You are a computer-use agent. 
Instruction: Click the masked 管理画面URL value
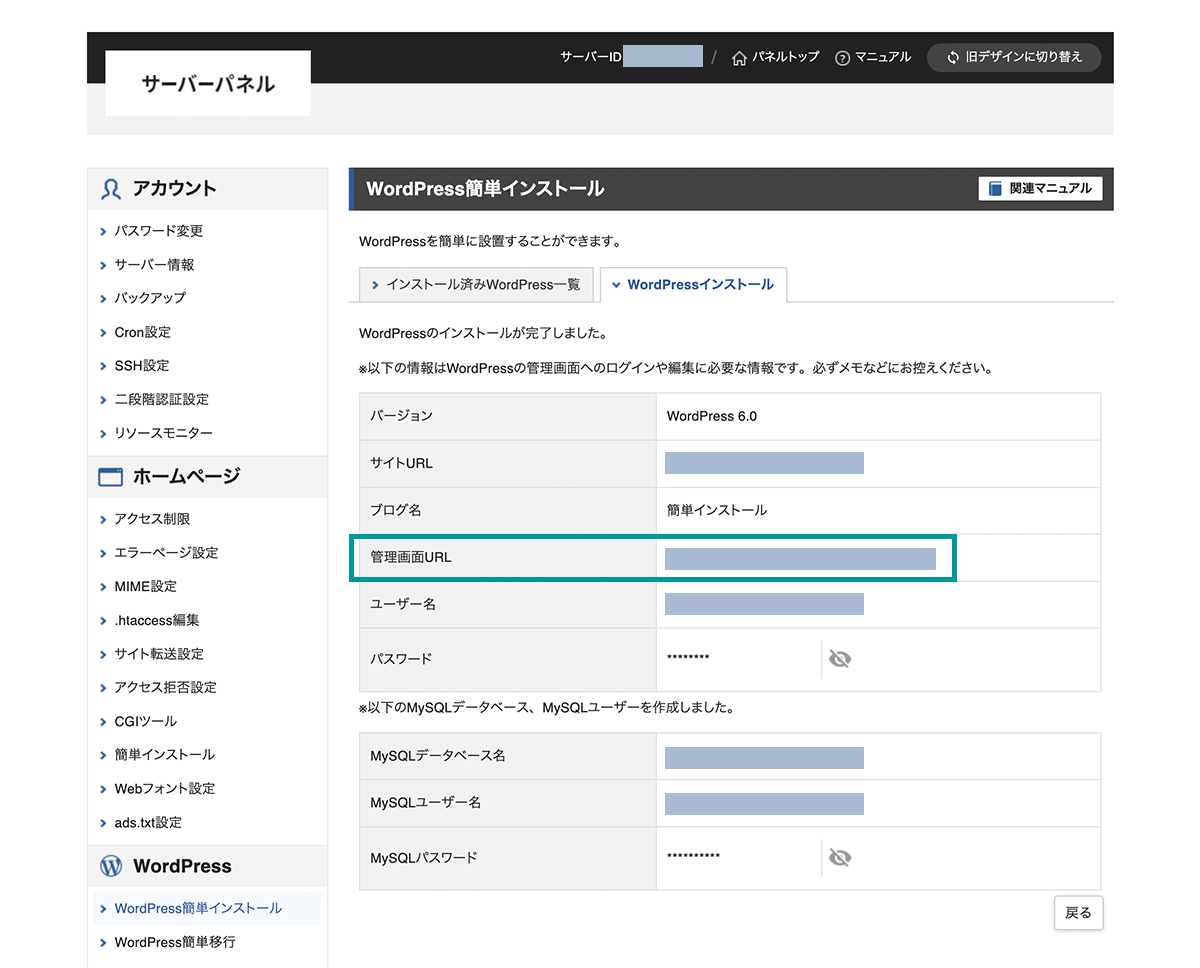click(800, 559)
